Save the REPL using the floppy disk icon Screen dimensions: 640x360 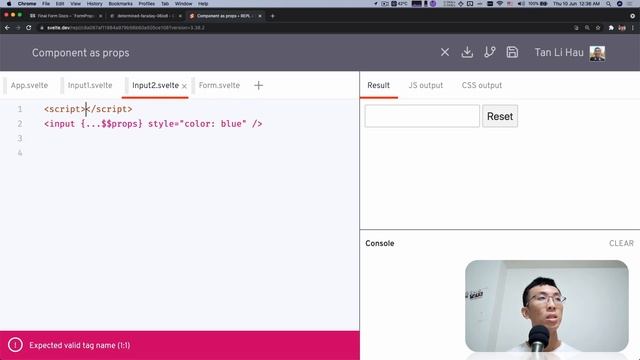click(512, 52)
